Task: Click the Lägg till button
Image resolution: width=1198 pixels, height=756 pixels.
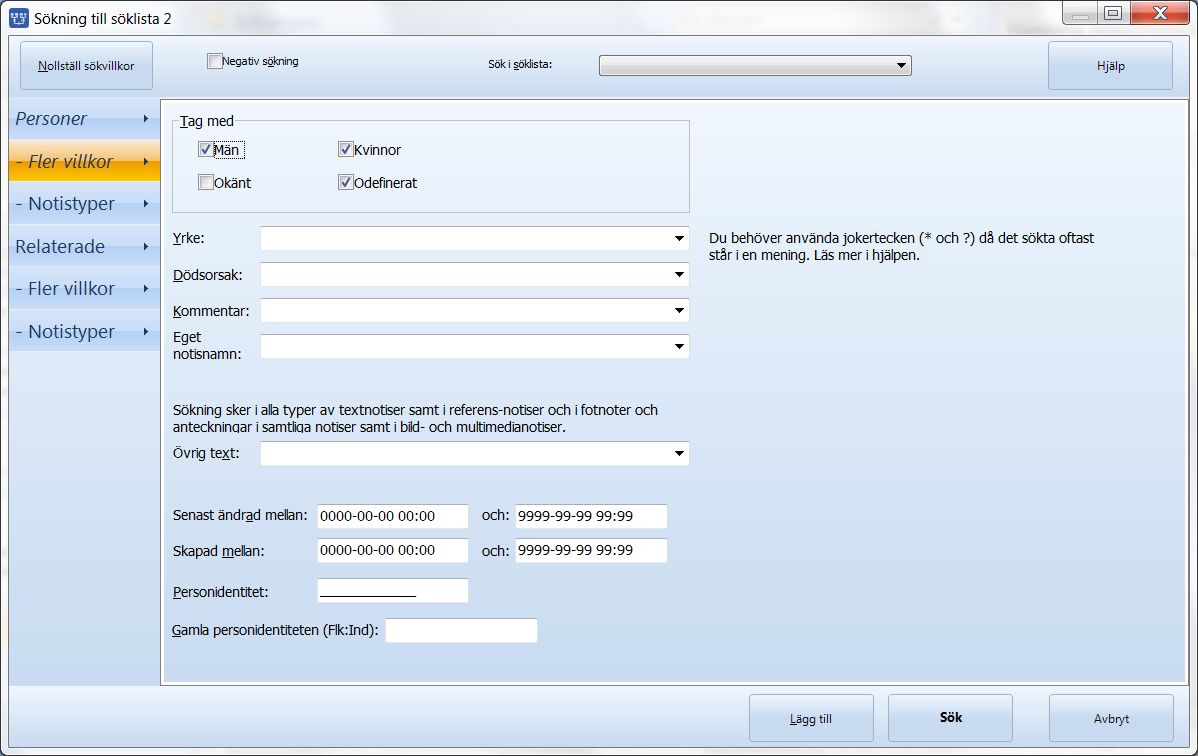Action: 811,719
